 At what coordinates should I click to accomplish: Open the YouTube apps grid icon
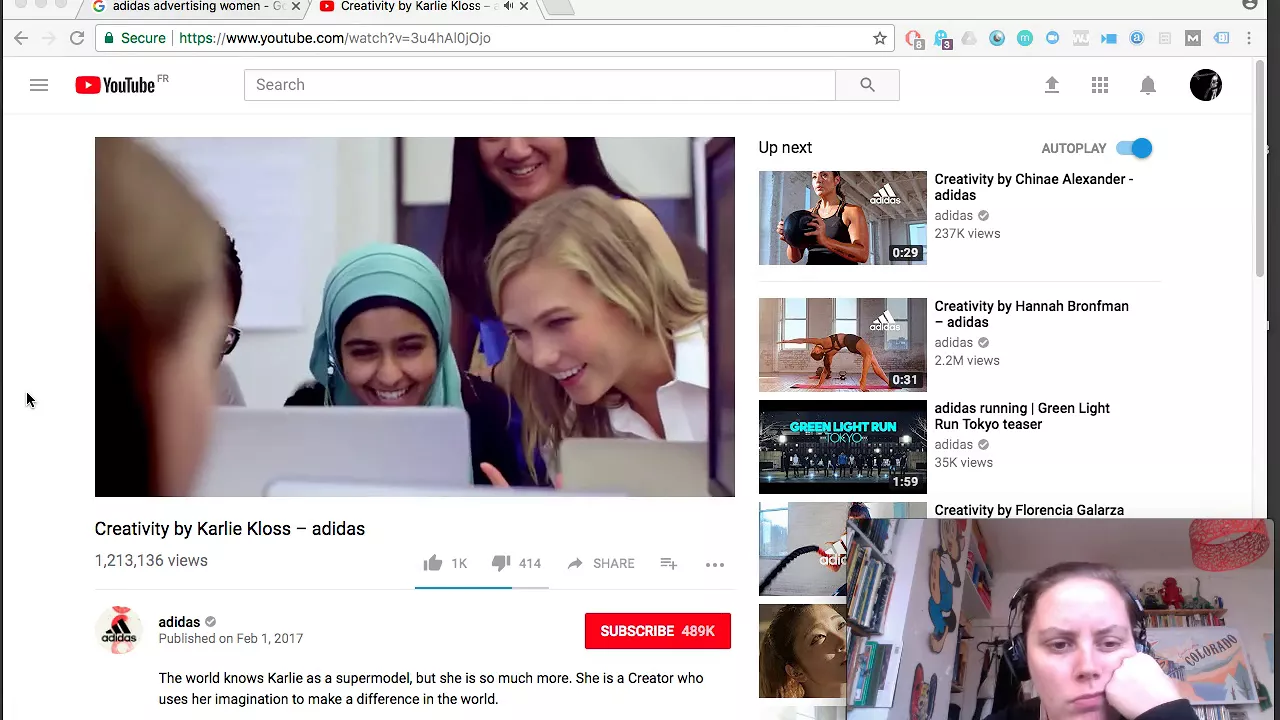coord(1100,85)
